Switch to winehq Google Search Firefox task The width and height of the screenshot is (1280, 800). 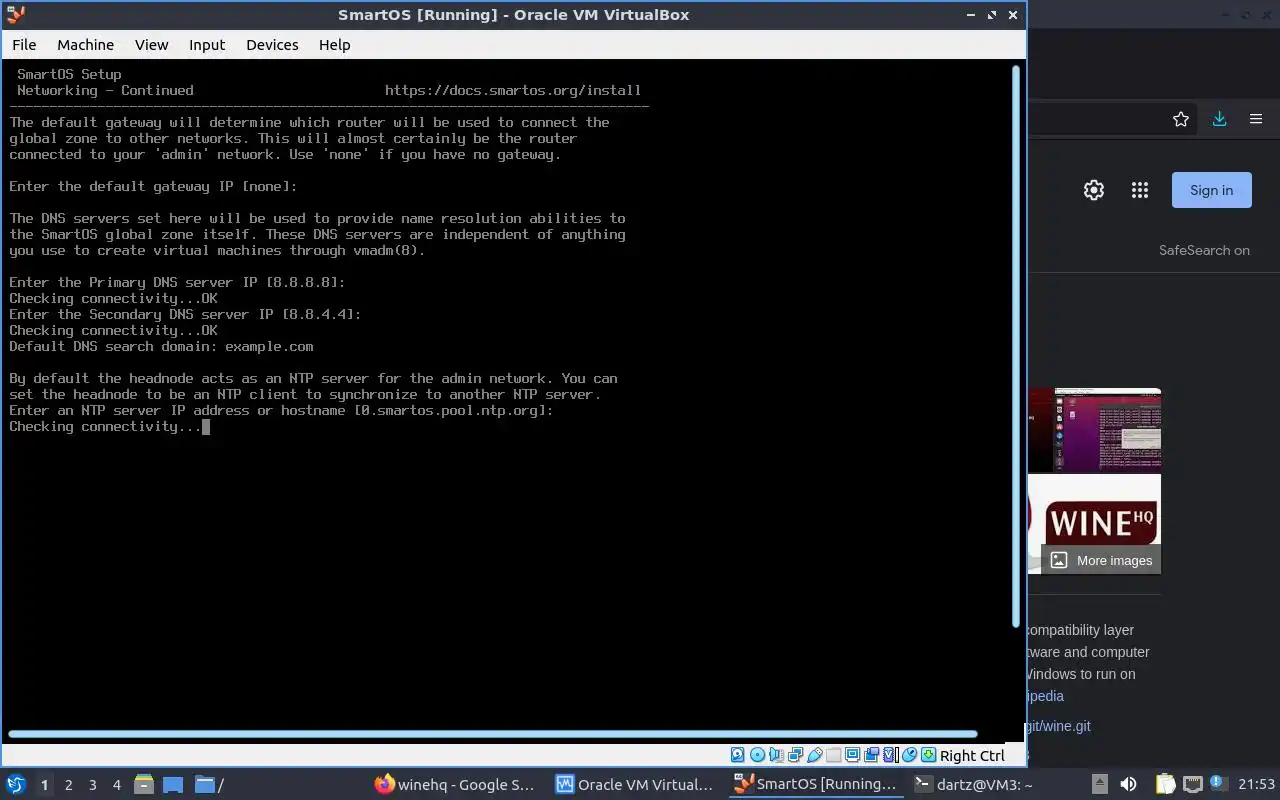click(455, 784)
